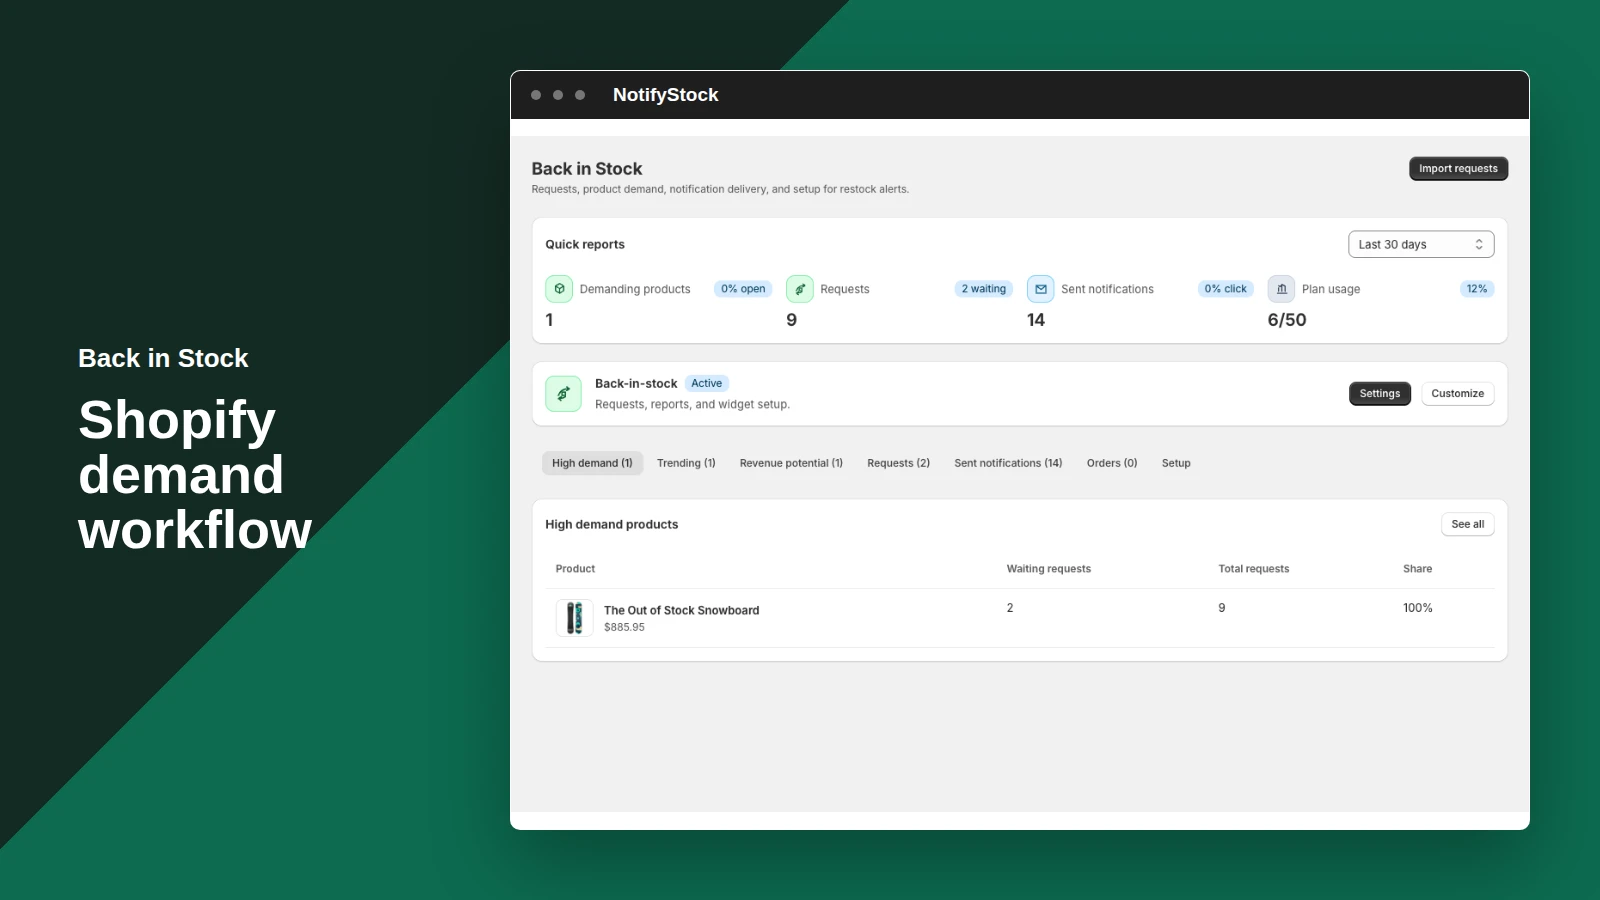The image size is (1600, 900).
Task: Click the NotifyStock window title
Action: (665, 95)
